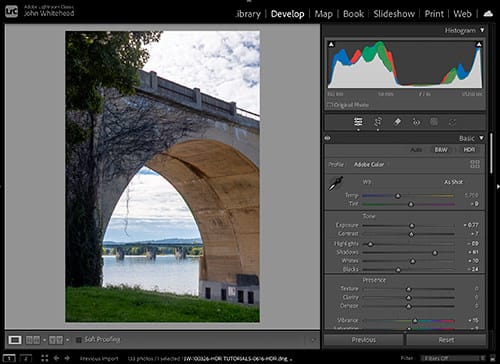Toggle the Basic panel eye visibility

328,138
